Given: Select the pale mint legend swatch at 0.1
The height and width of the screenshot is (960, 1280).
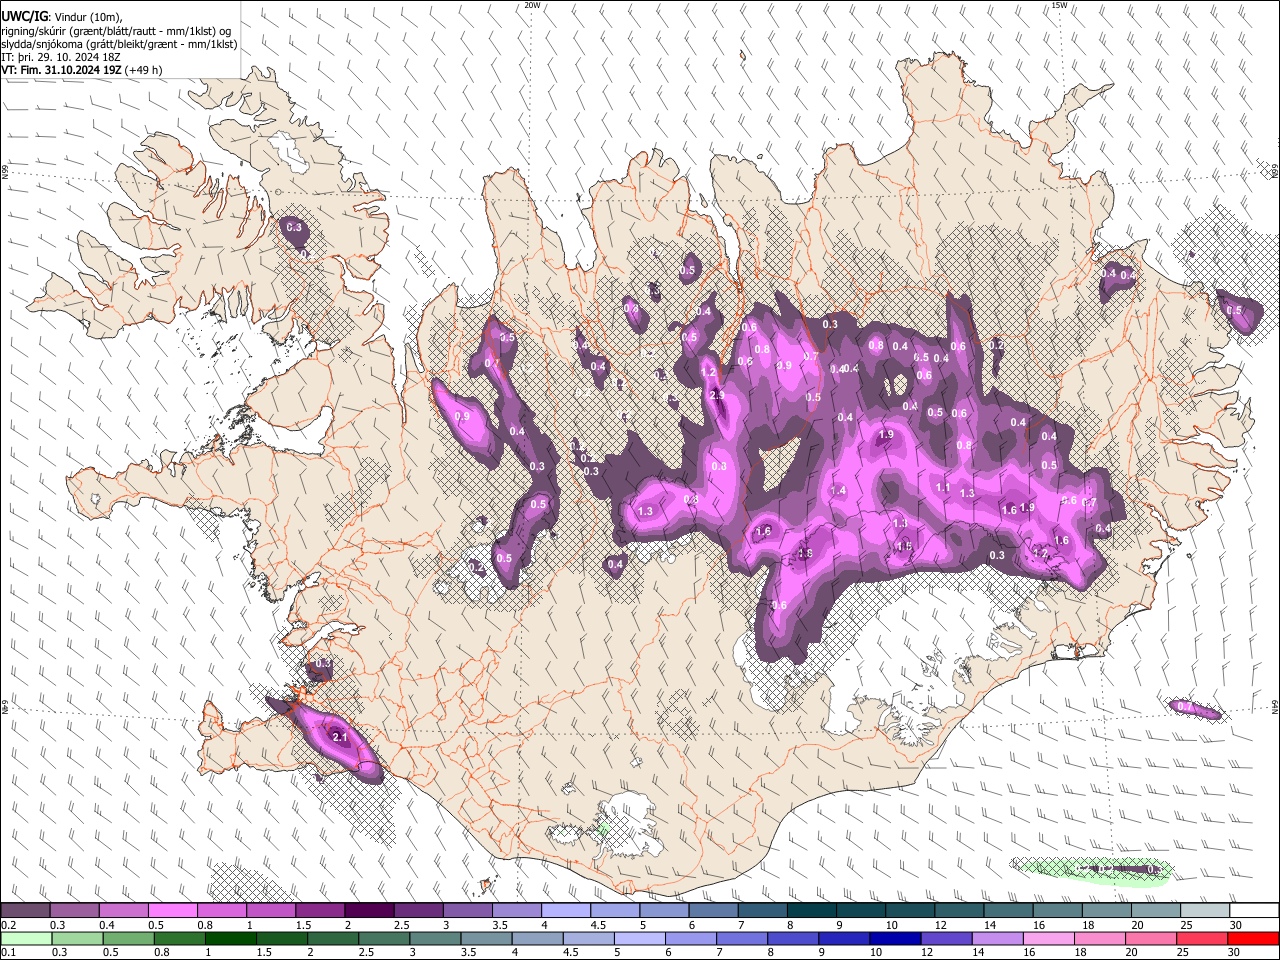Looking at the screenshot, I should click(x=26, y=938).
